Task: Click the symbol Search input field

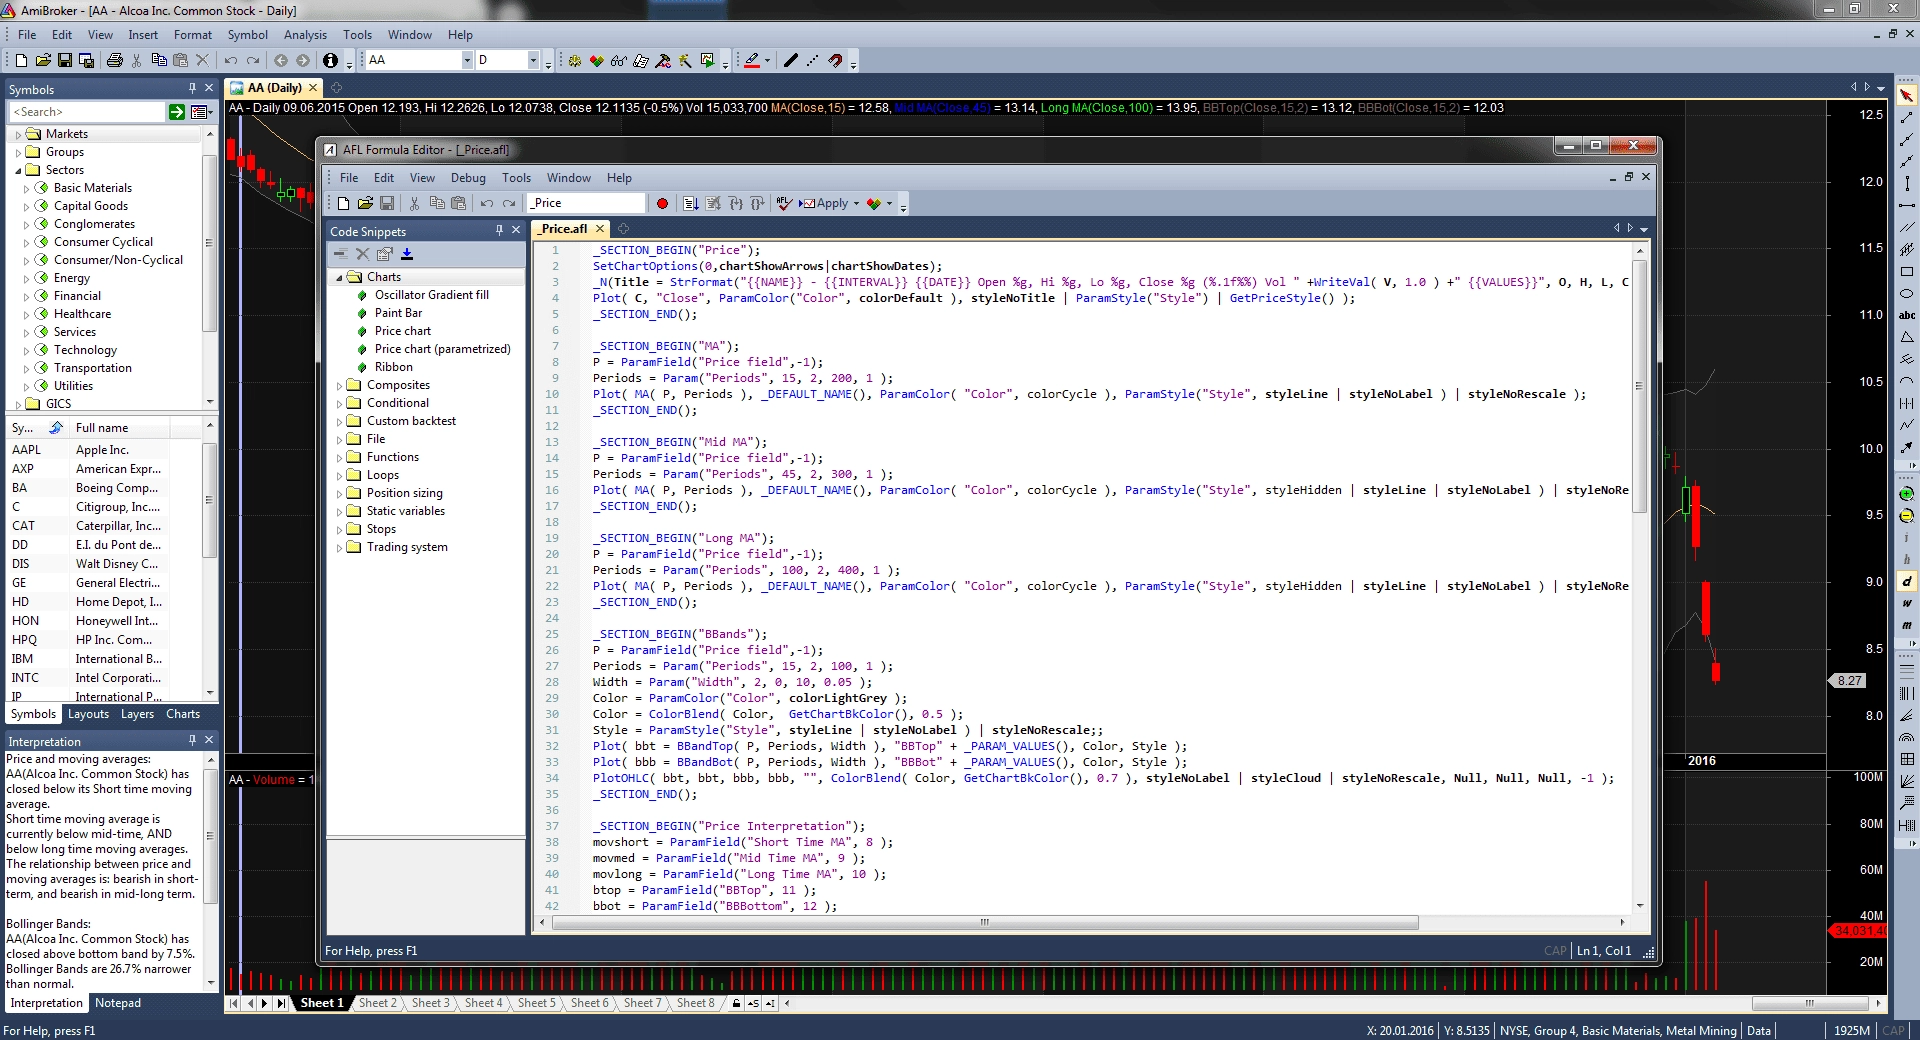Action: (x=87, y=112)
